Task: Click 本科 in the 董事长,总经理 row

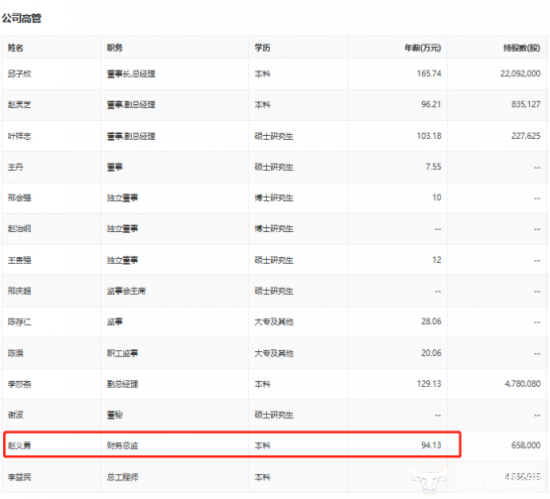Action: coord(262,74)
